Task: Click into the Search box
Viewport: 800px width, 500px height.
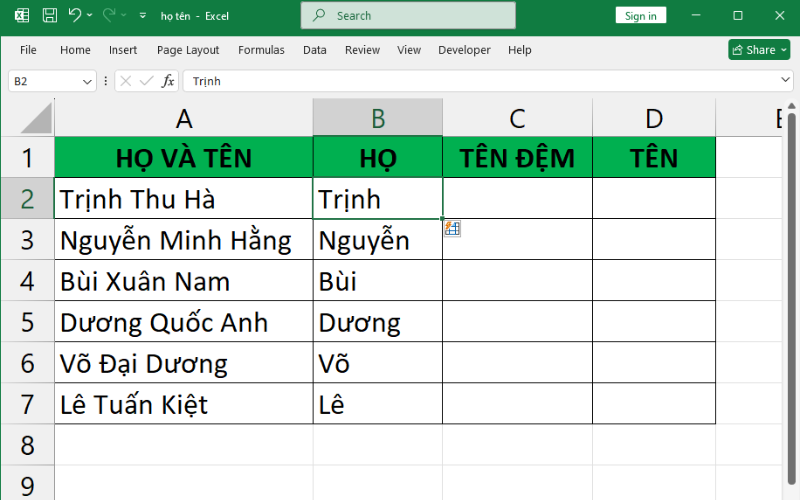Action: click(408, 15)
